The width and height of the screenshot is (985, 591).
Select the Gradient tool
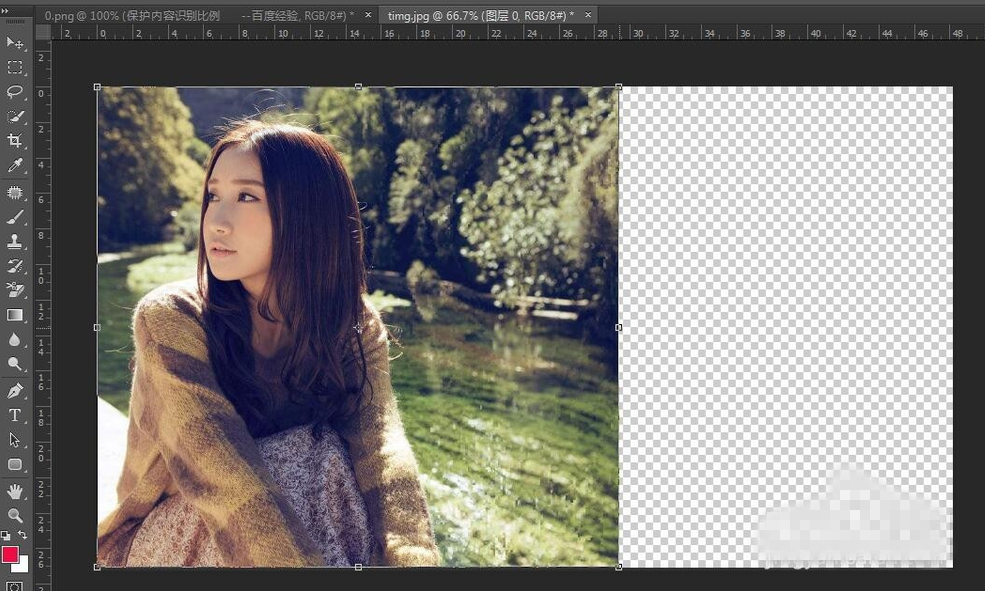15,315
